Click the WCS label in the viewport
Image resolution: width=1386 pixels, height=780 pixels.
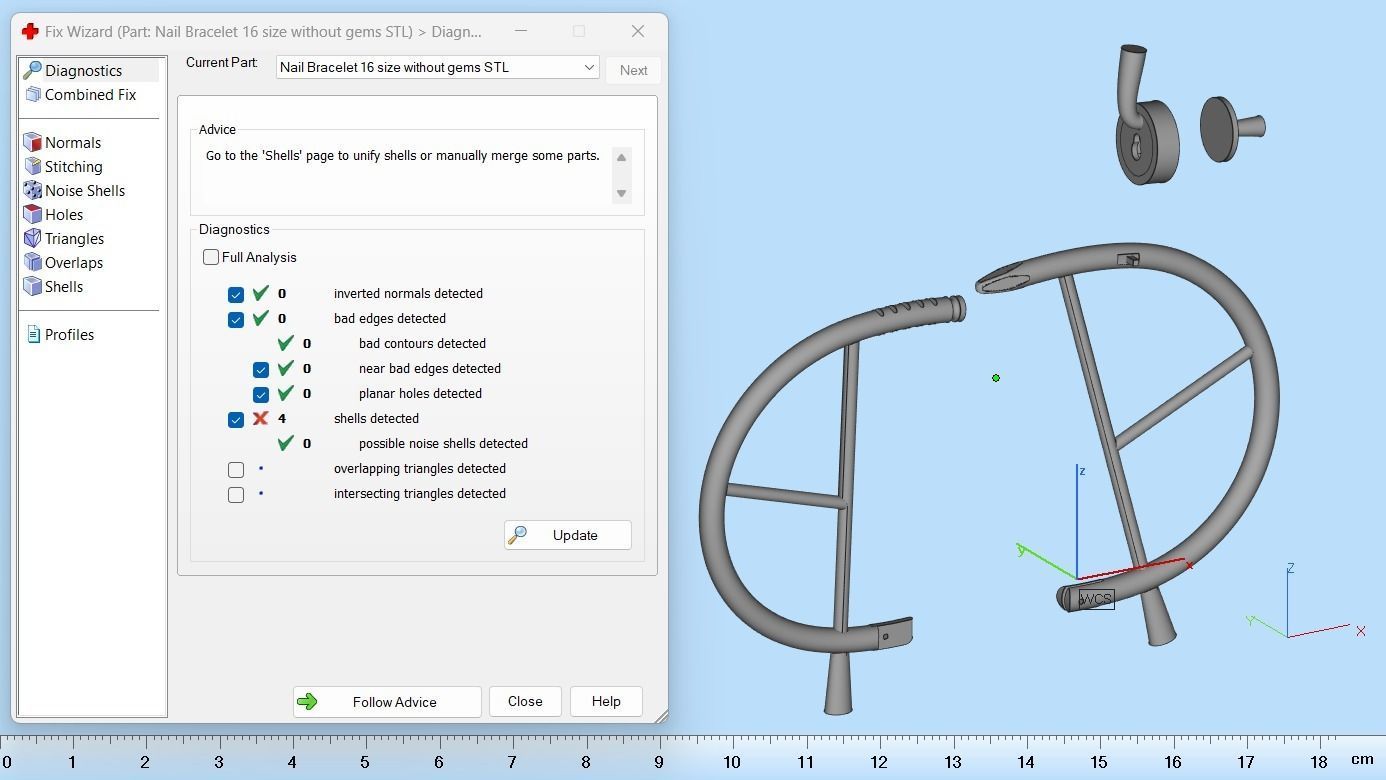tap(1096, 599)
